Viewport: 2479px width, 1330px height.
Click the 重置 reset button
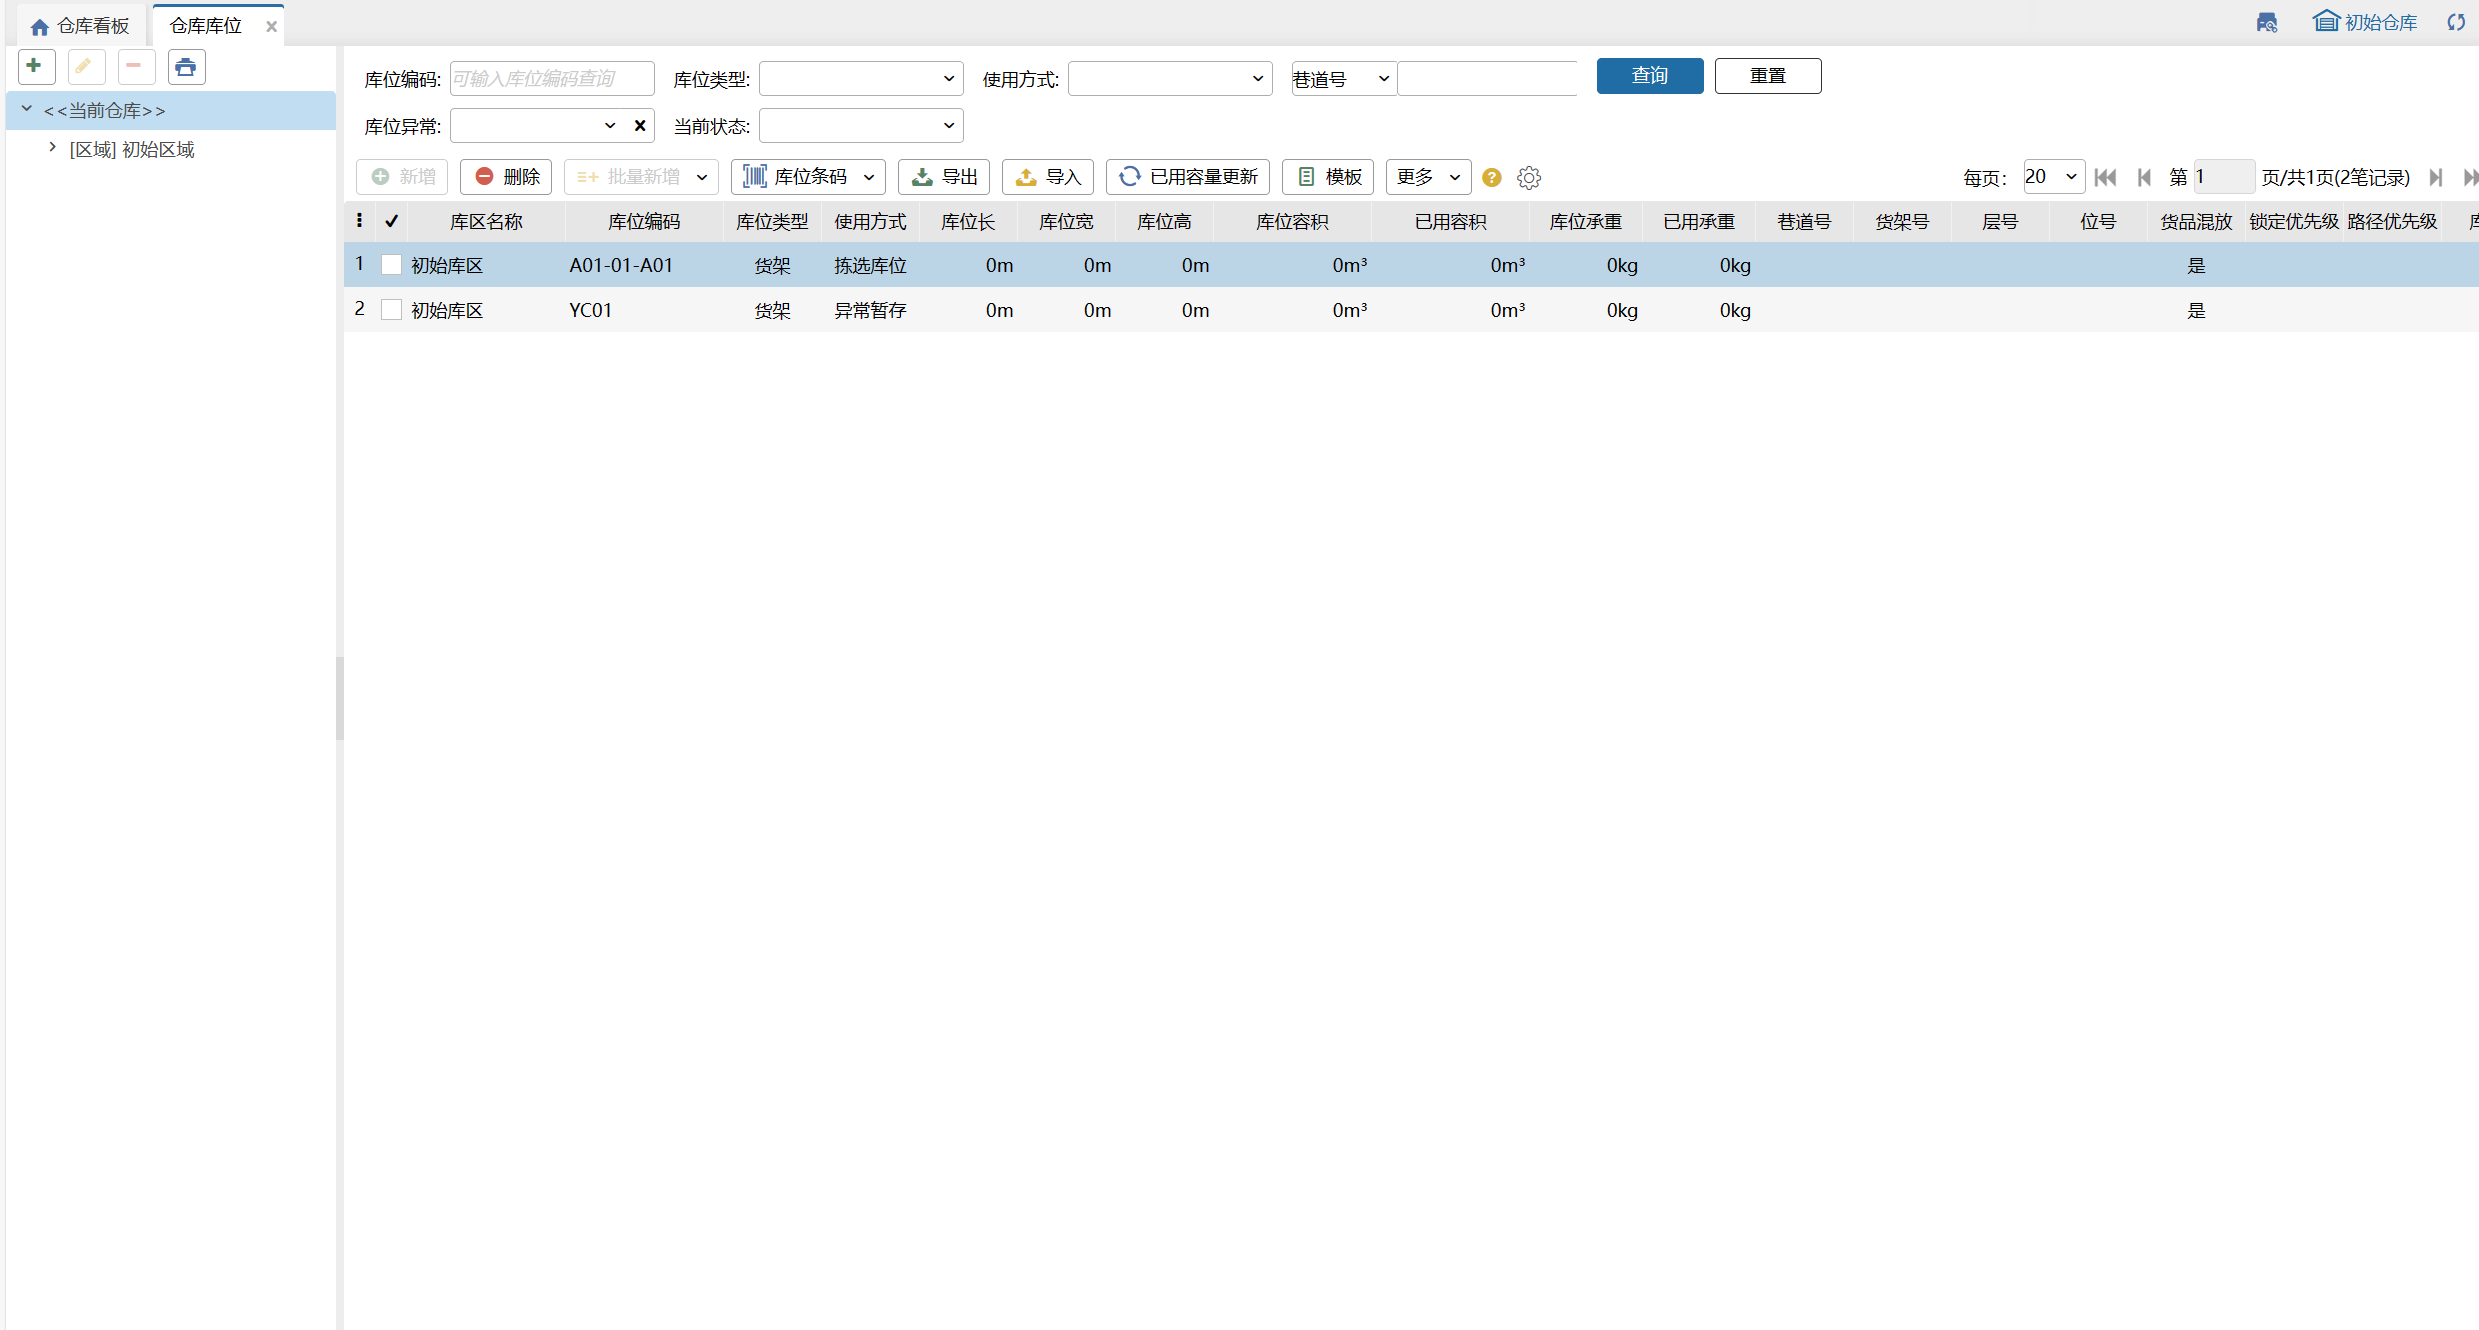[x=1768, y=76]
